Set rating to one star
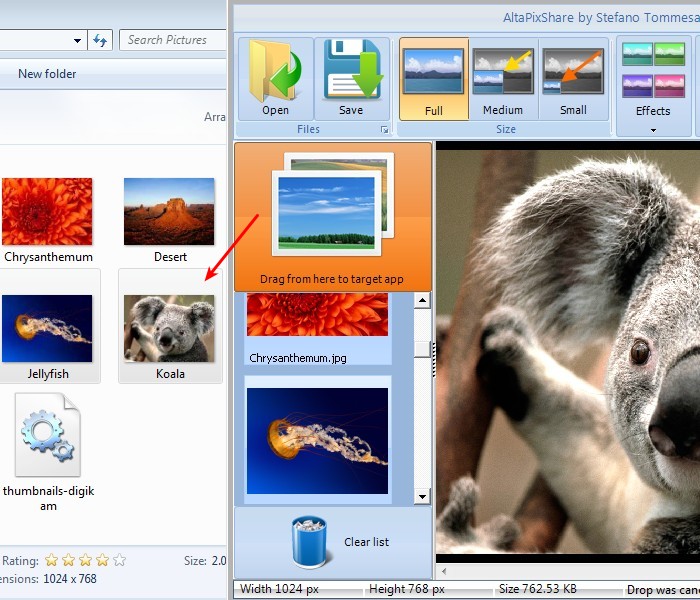The width and height of the screenshot is (700, 600). click(52, 560)
